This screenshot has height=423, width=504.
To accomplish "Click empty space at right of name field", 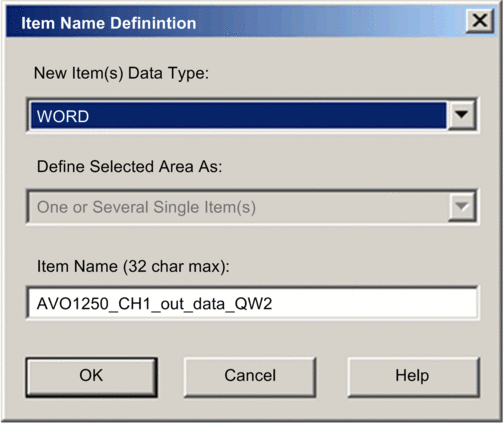I will 375,303.
